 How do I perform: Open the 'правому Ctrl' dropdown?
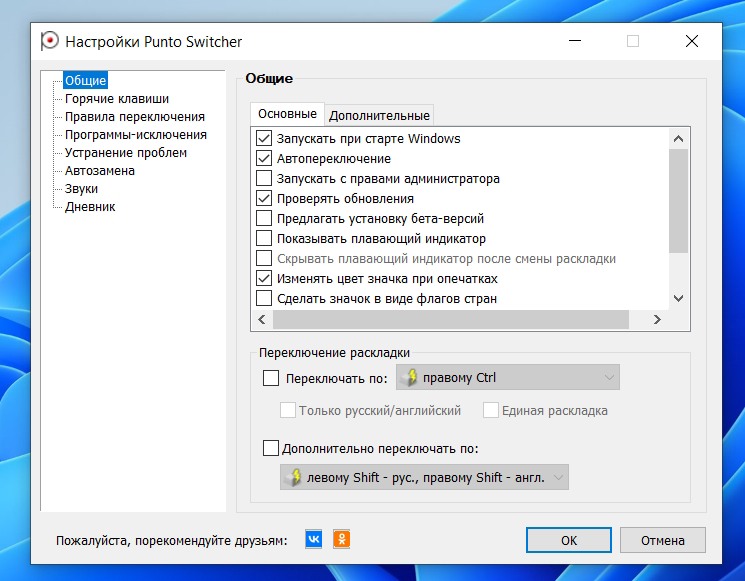[508, 377]
